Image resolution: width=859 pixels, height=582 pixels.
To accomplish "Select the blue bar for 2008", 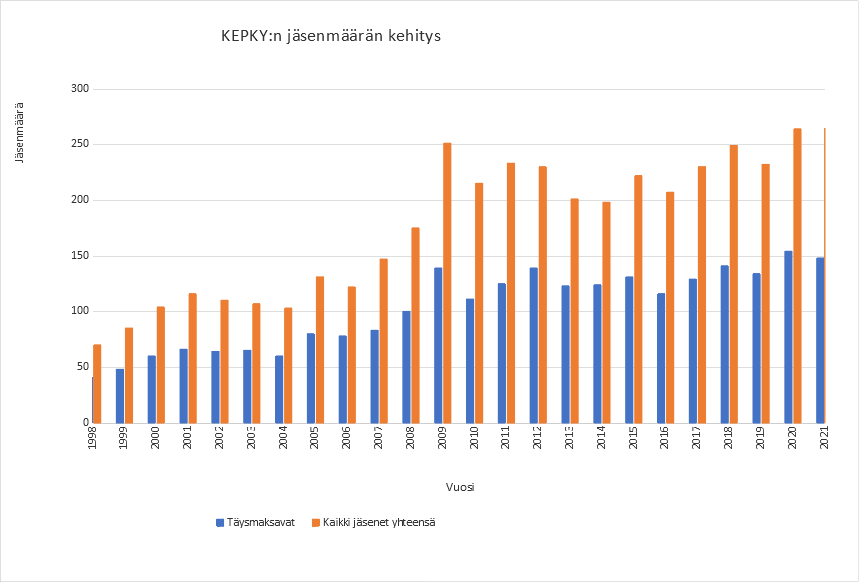I will [x=406, y=367].
